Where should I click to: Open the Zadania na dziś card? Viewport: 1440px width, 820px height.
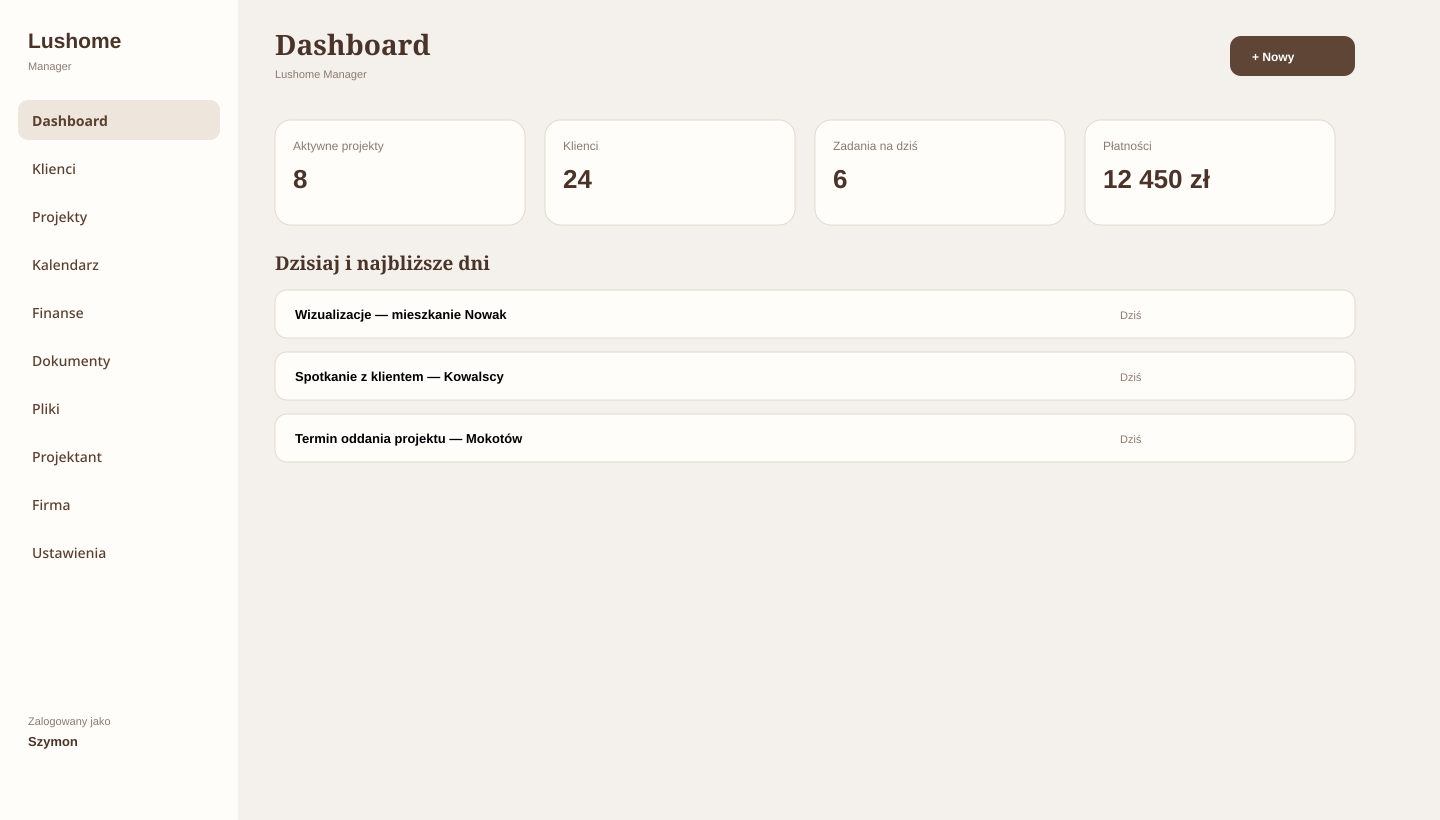pos(940,172)
